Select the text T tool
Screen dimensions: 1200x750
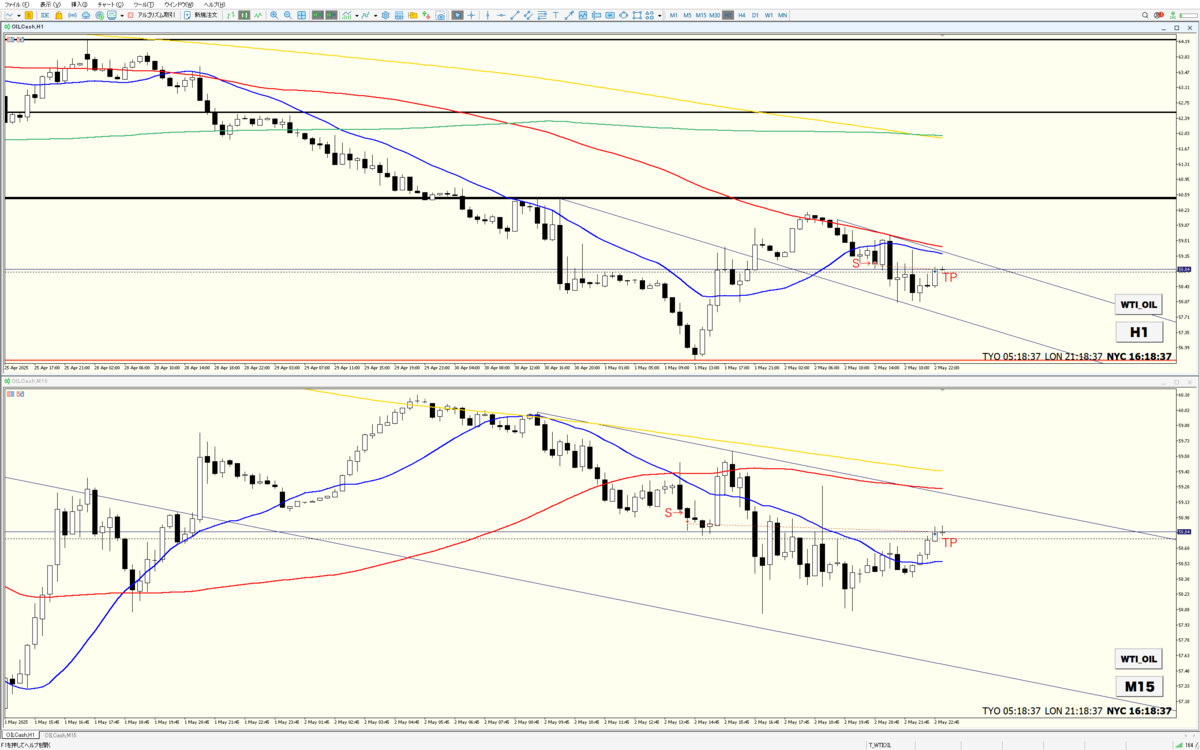coord(556,15)
